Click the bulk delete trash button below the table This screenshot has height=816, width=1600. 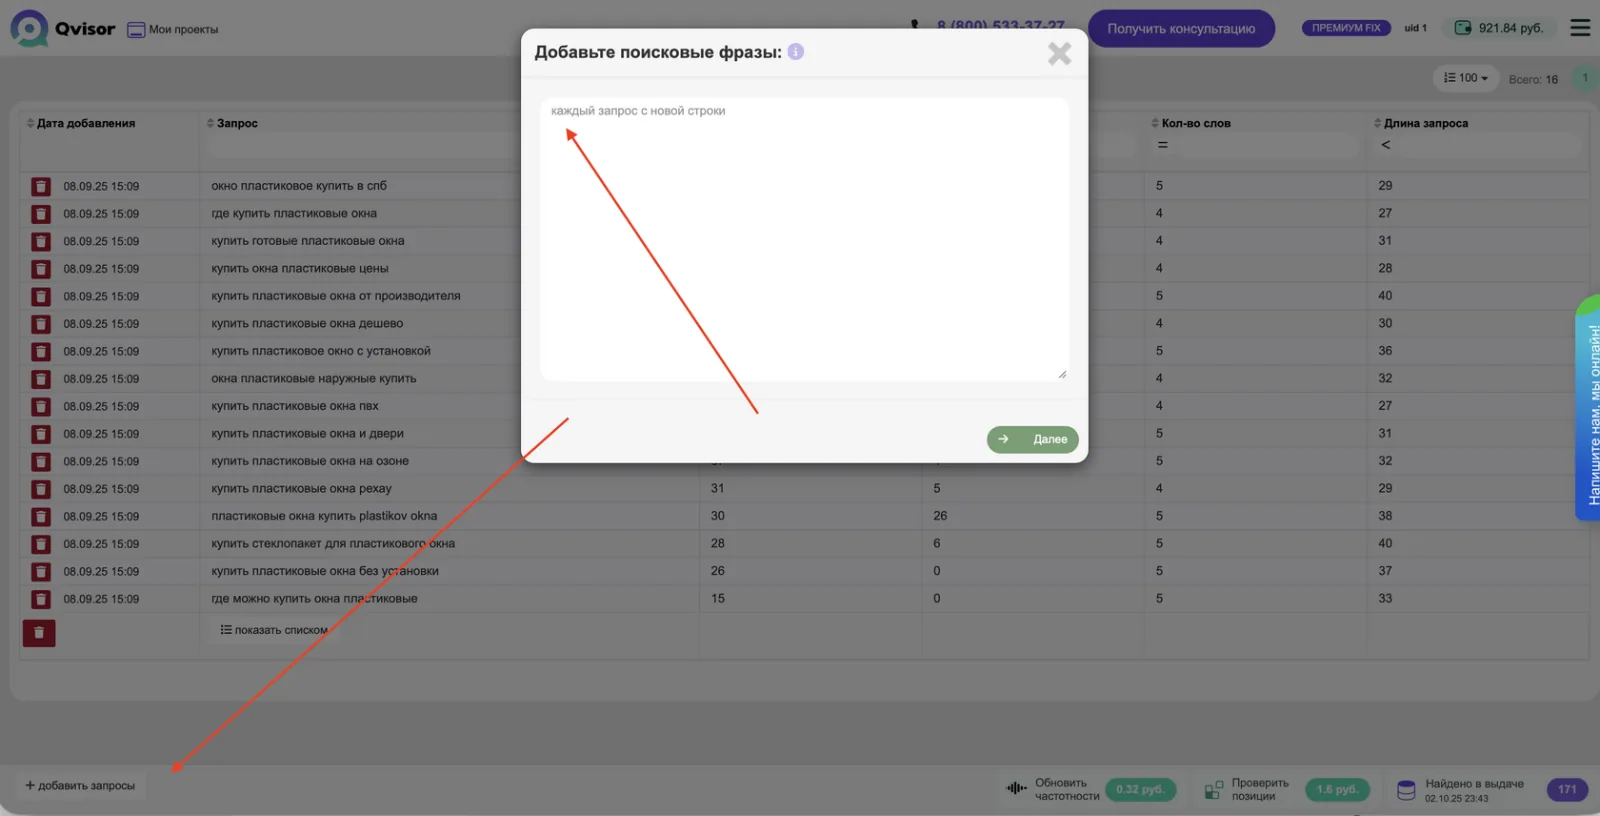pyautogui.click(x=39, y=633)
